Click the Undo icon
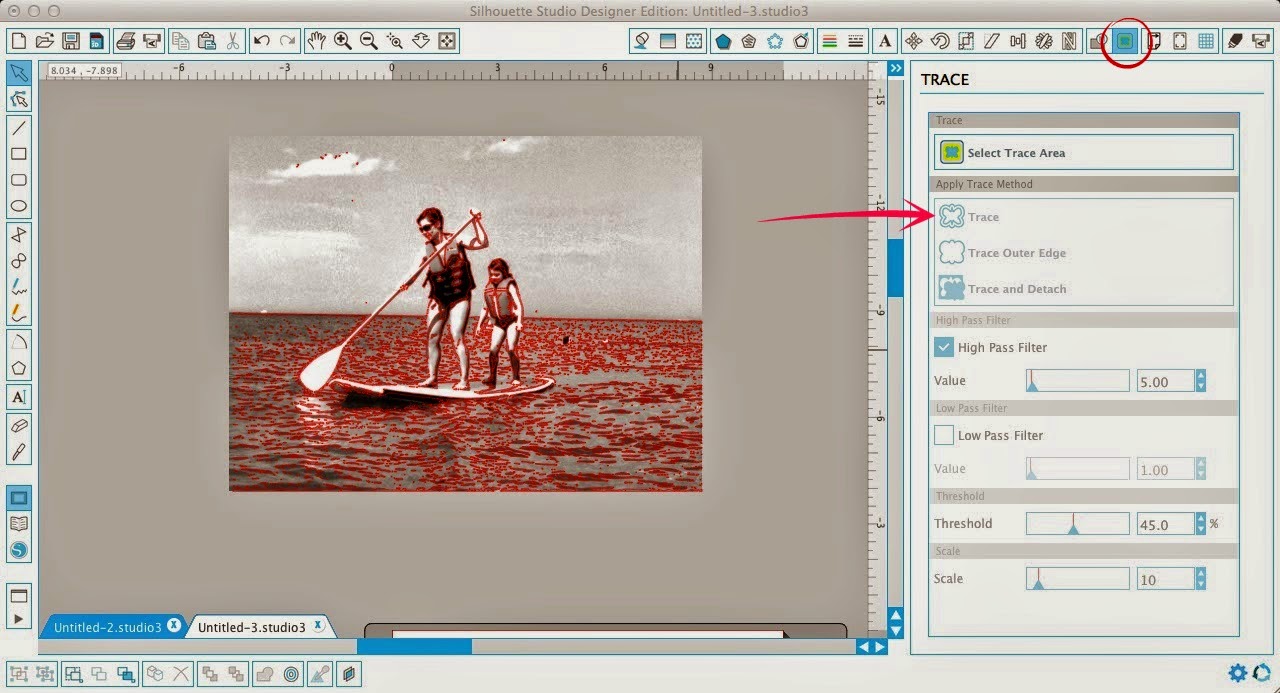This screenshot has height=693, width=1280. coord(262,41)
